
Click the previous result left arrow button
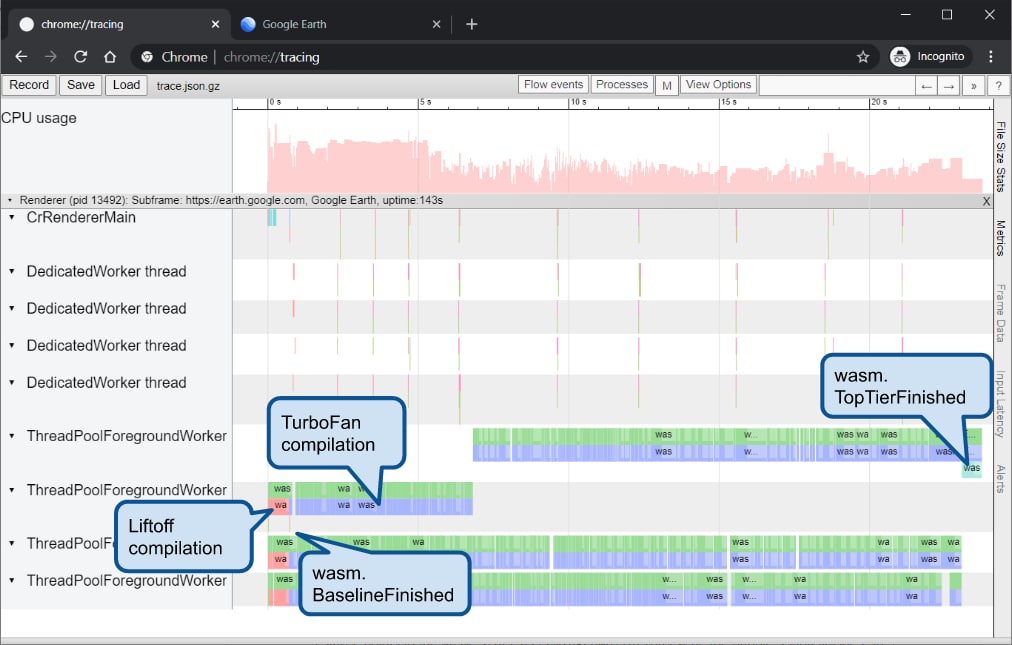(x=927, y=86)
